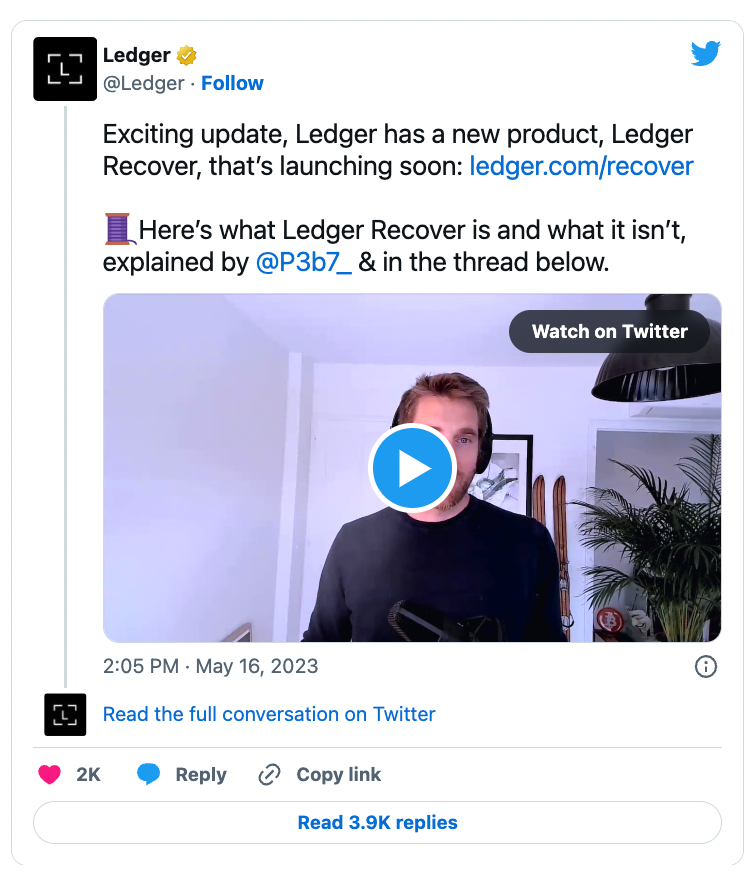Click the small Ledger avatar below thread

(x=65, y=714)
